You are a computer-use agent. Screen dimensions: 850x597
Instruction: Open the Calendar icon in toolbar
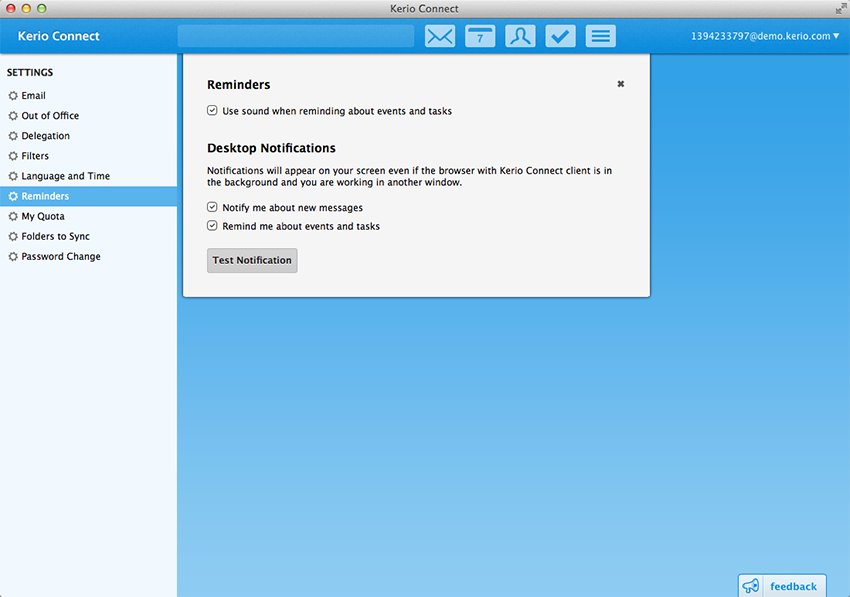pyautogui.click(x=480, y=36)
